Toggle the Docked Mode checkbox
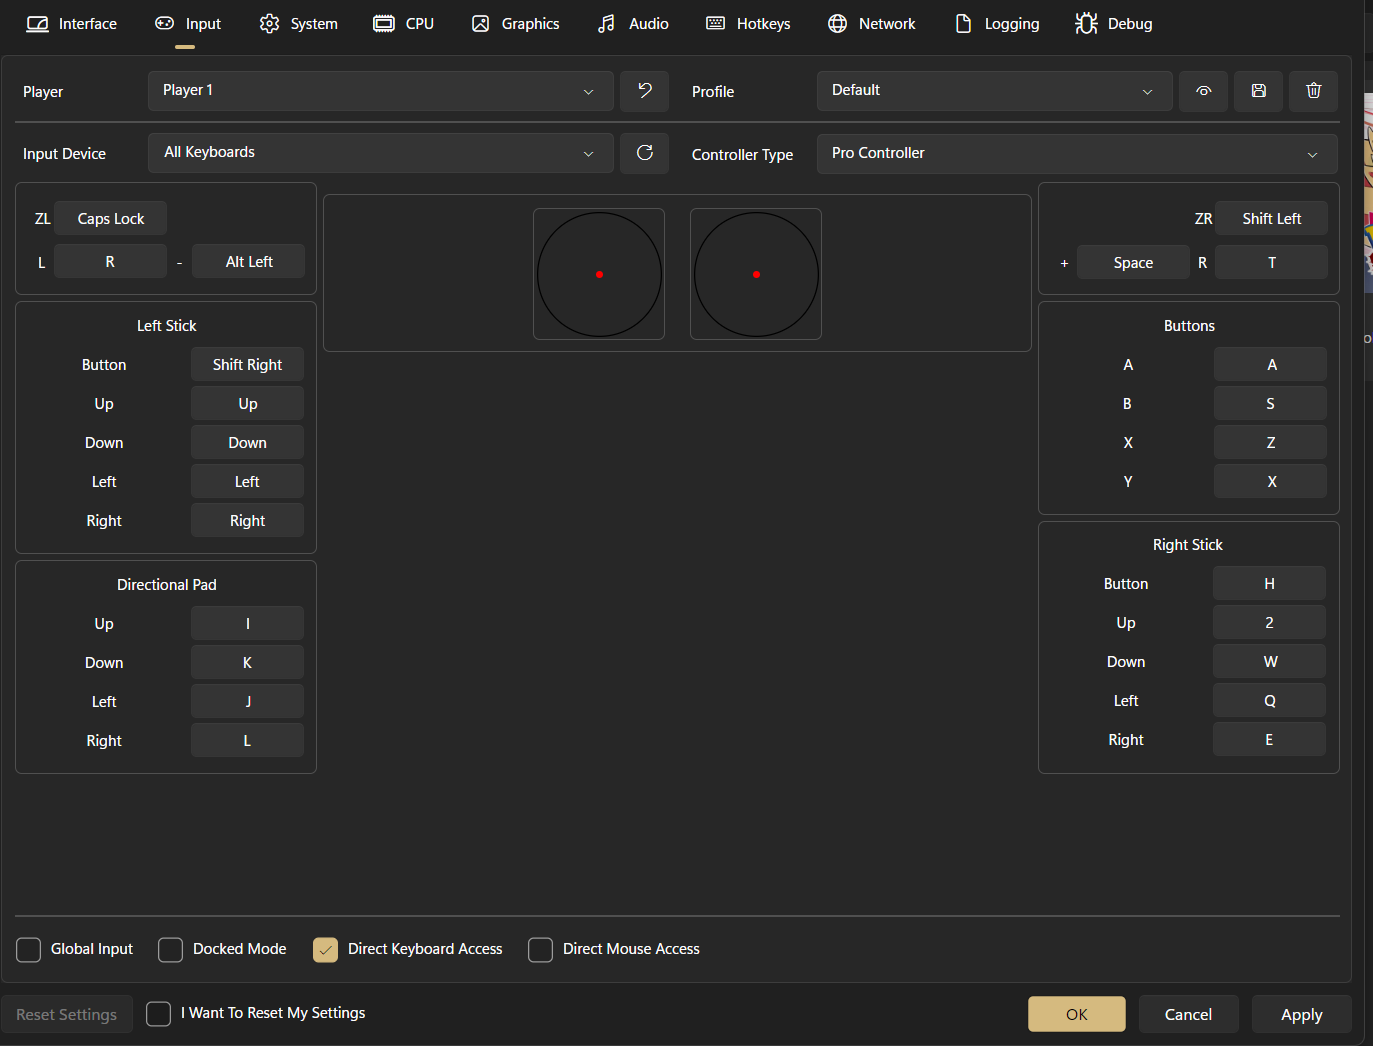Image resolution: width=1373 pixels, height=1046 pixels. [x=171, y=949]
